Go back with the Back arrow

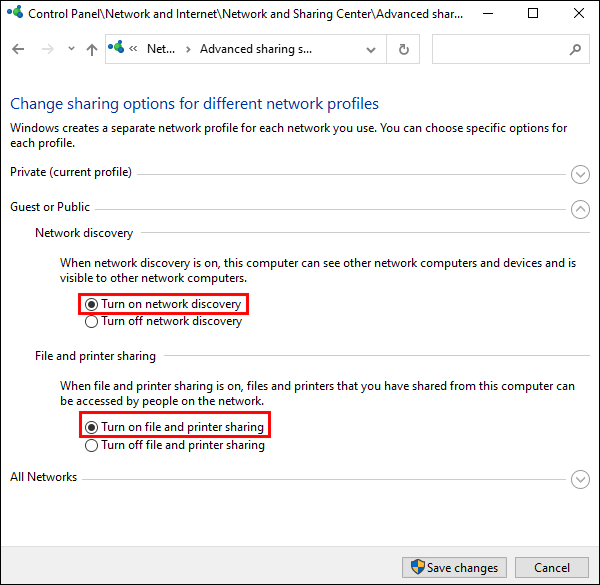coord(18,49)
